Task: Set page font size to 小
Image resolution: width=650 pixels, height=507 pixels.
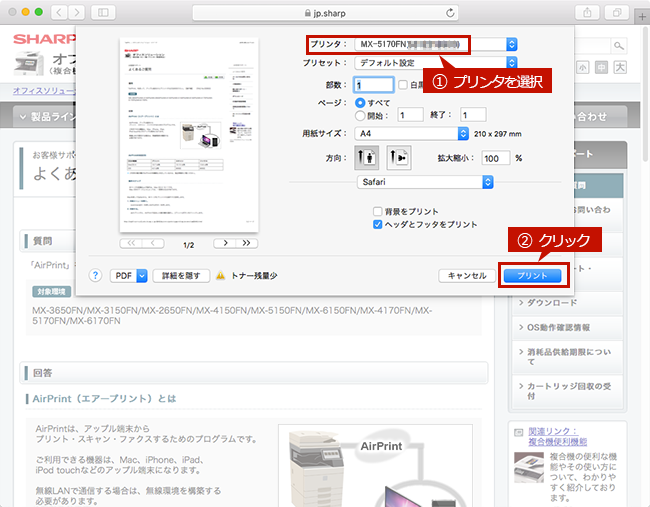Action: [582, 67]
